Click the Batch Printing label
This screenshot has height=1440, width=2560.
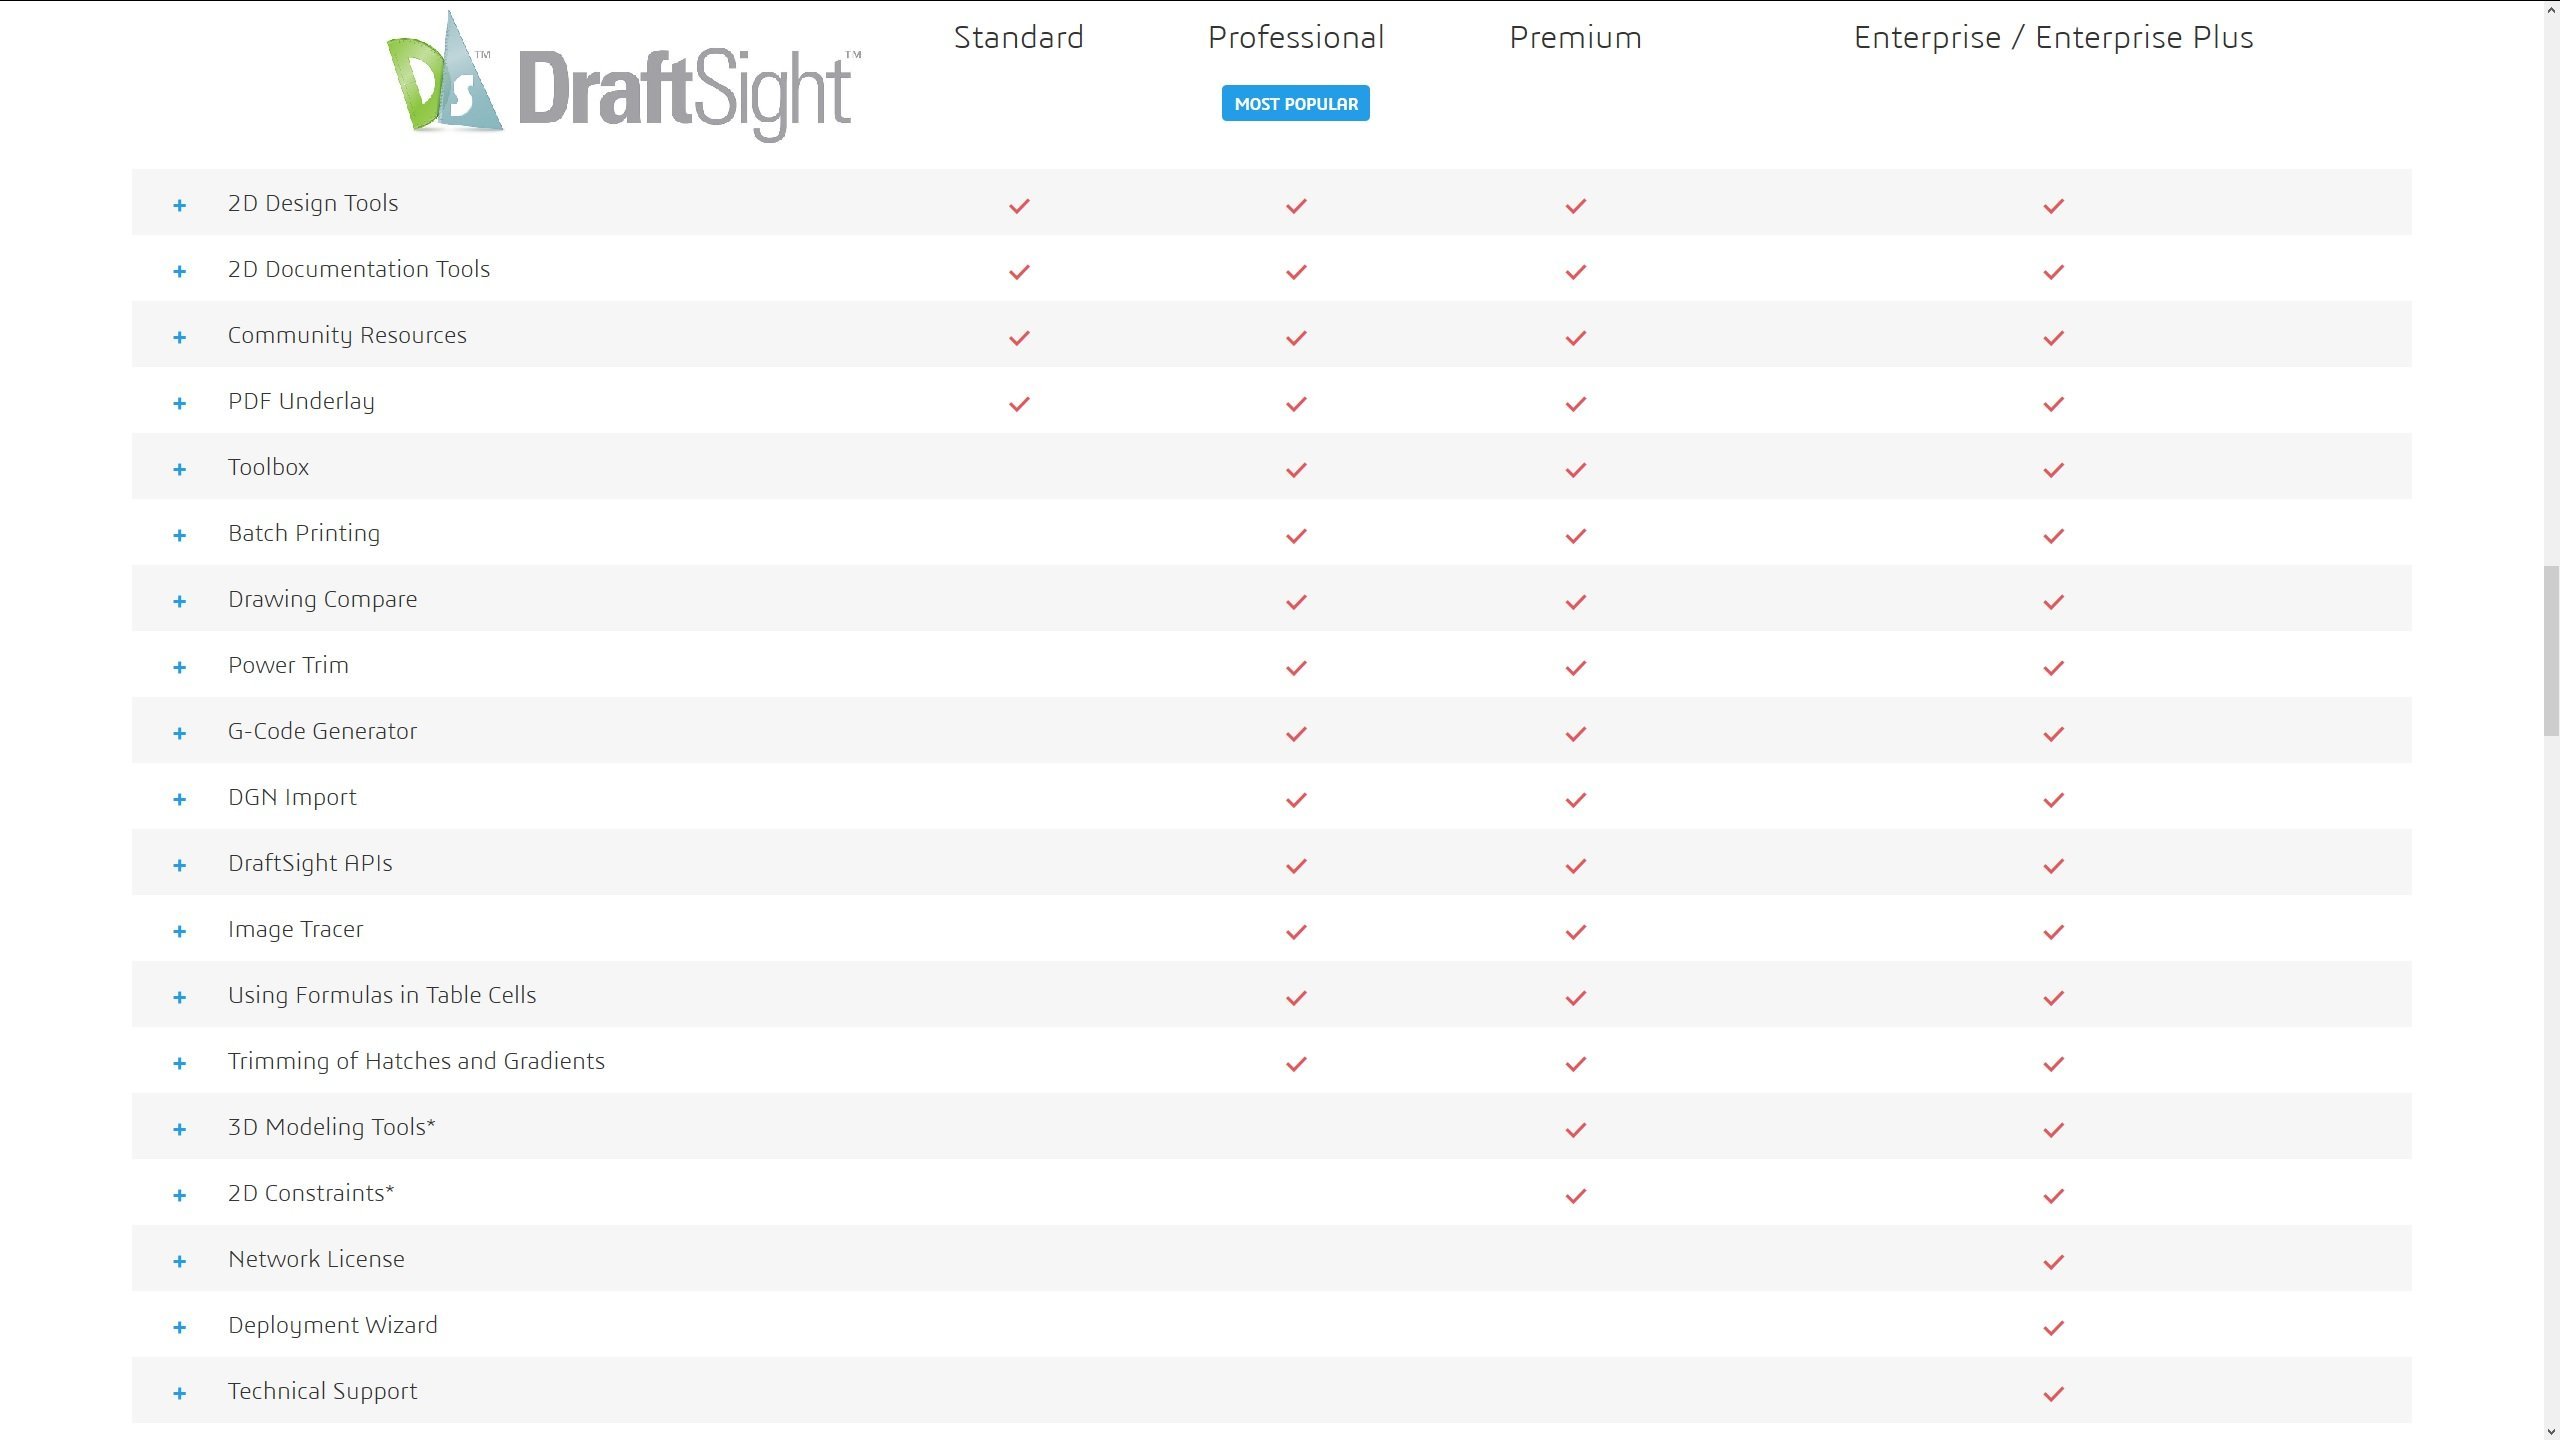(304, 534)
